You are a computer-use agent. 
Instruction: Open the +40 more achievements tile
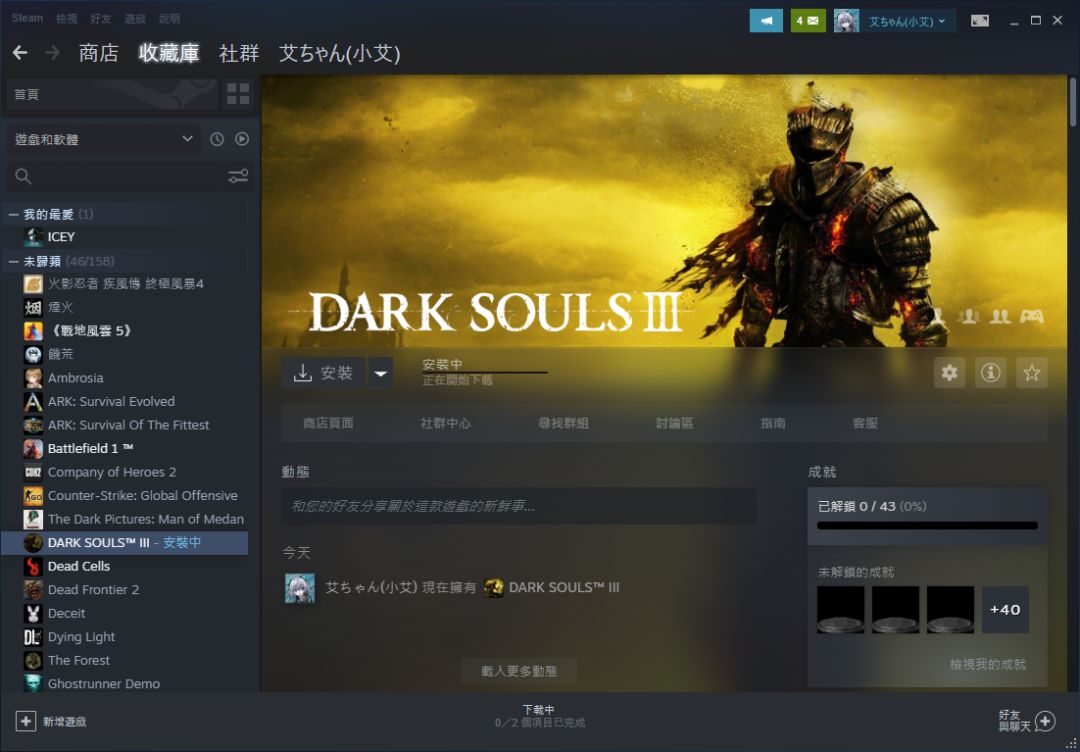[x=1005, y=609]
